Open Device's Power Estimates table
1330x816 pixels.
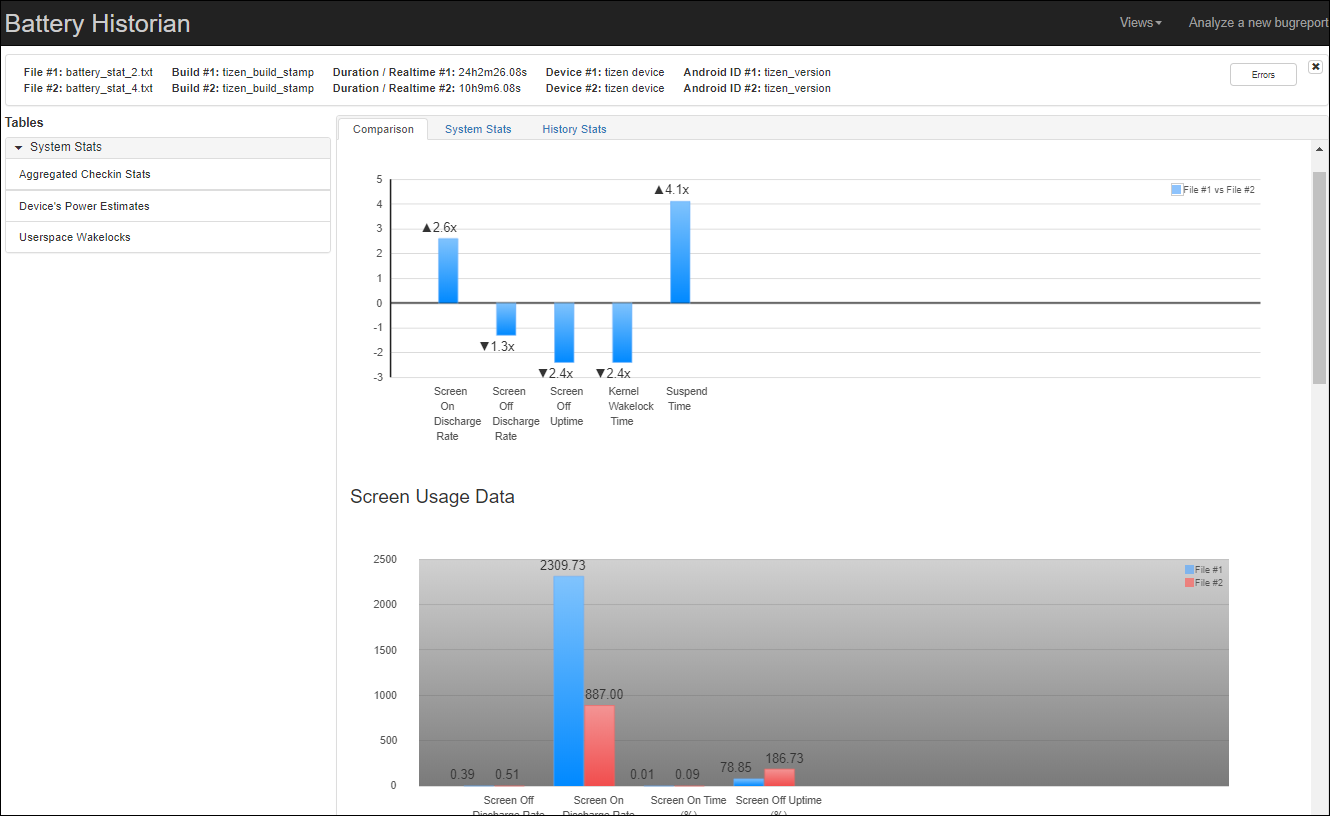click(84, 206)
